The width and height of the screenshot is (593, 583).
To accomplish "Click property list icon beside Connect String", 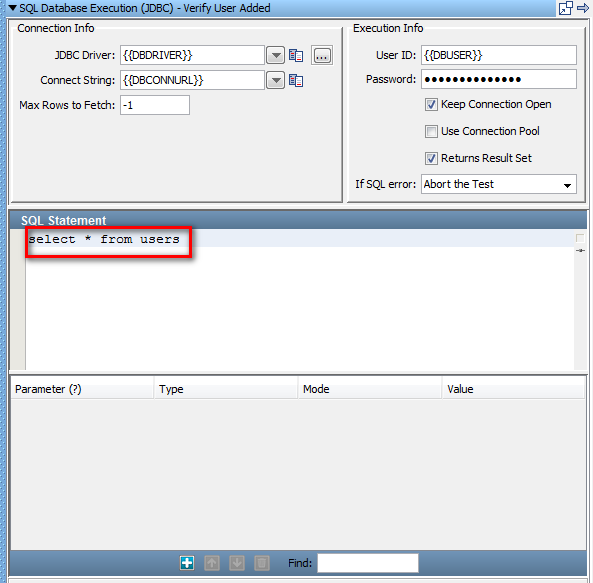I will tap(296, 80).
